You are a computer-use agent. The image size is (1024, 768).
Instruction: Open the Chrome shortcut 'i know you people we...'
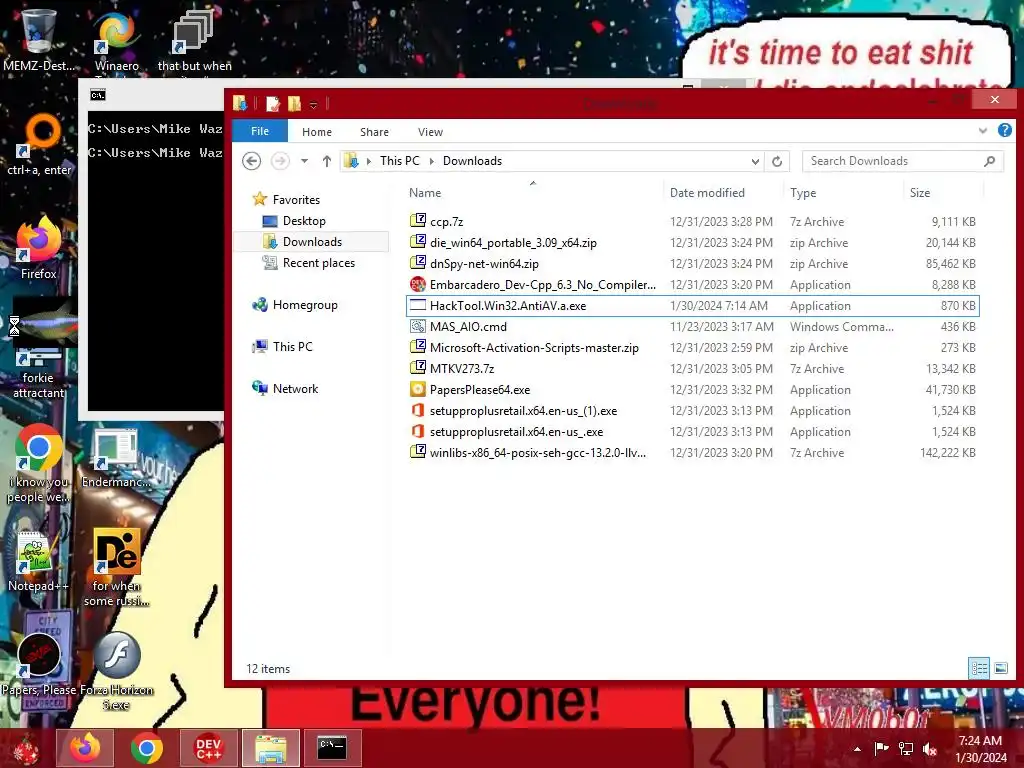[39, 464]
